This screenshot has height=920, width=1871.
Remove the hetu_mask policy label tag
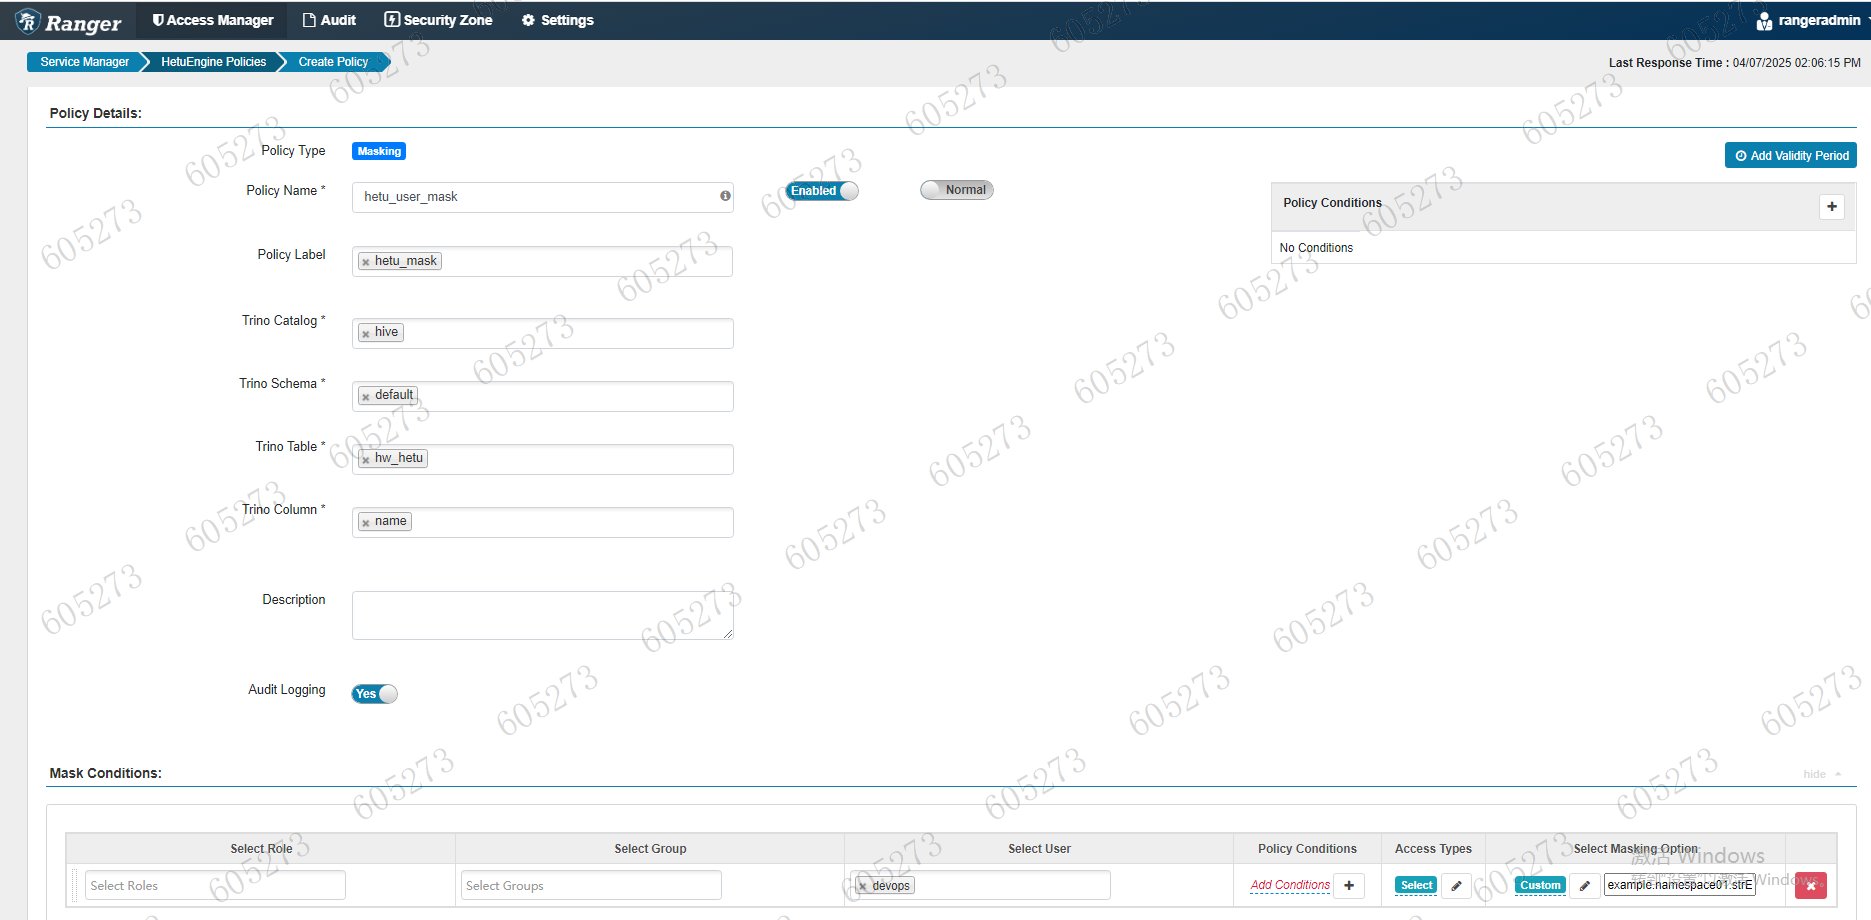(x=366, y=262)
